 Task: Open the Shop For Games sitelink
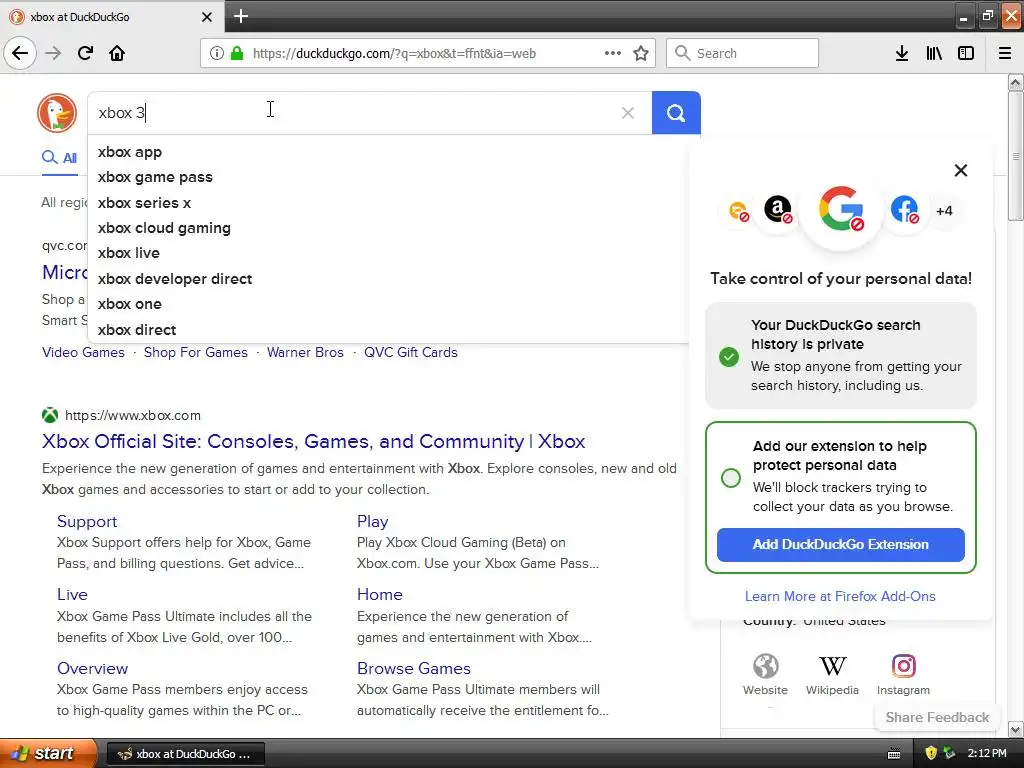point(195,352)
